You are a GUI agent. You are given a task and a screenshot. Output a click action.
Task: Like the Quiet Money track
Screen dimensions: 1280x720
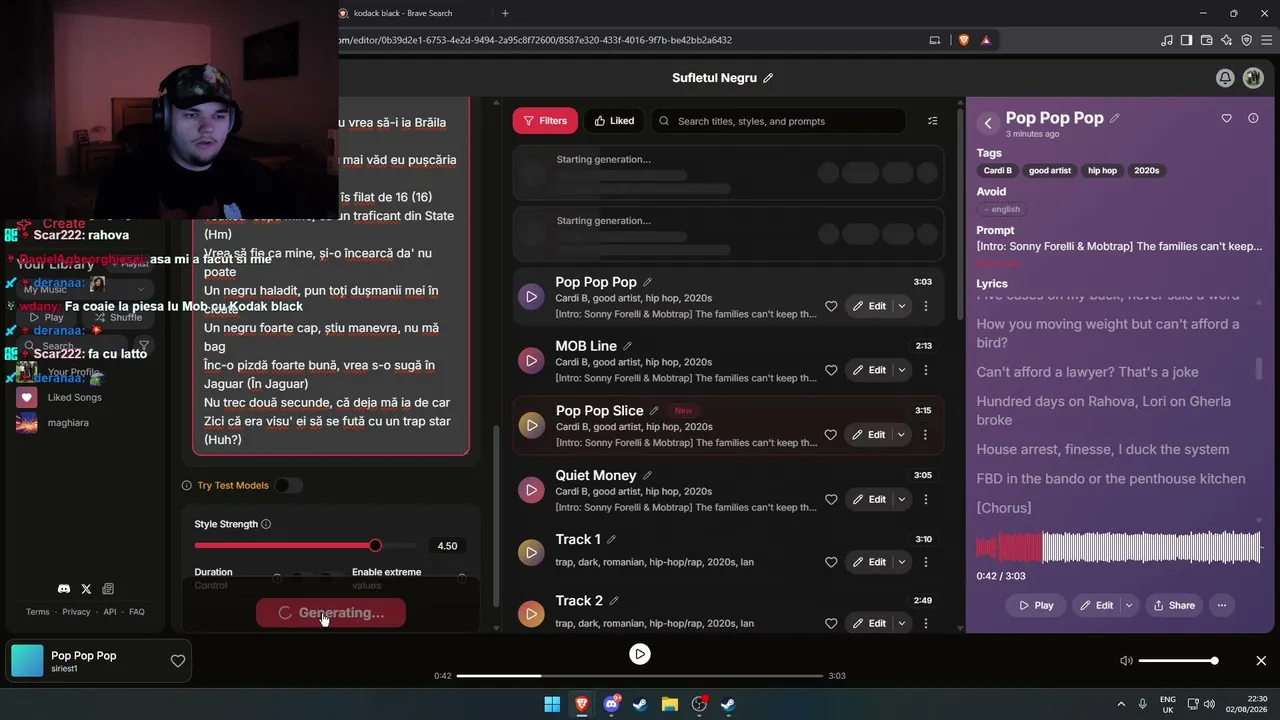(831, 499)
